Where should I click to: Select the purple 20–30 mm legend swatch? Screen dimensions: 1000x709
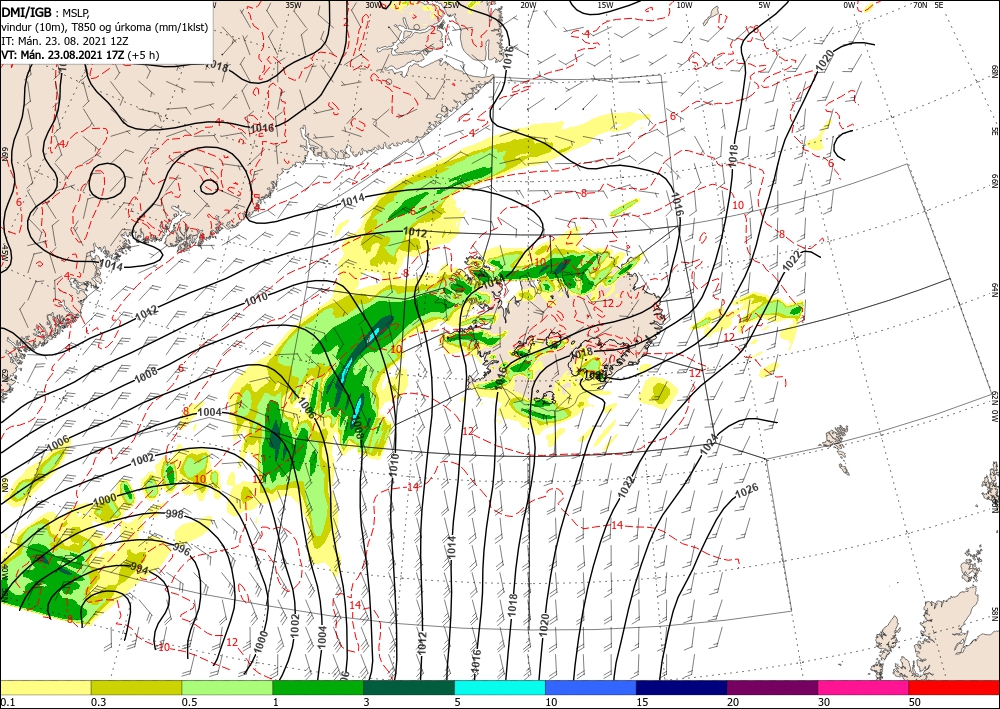pos(772,687)
